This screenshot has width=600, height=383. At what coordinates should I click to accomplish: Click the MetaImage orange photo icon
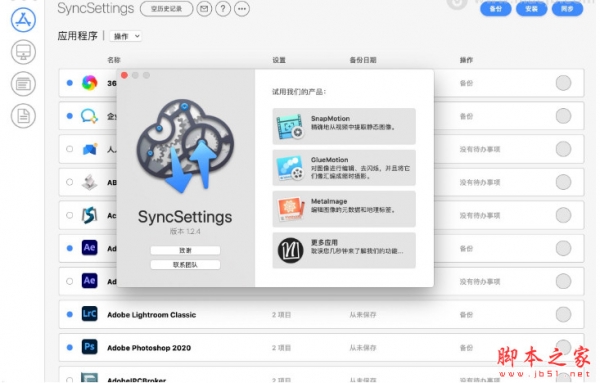click(x=290, y=209)
